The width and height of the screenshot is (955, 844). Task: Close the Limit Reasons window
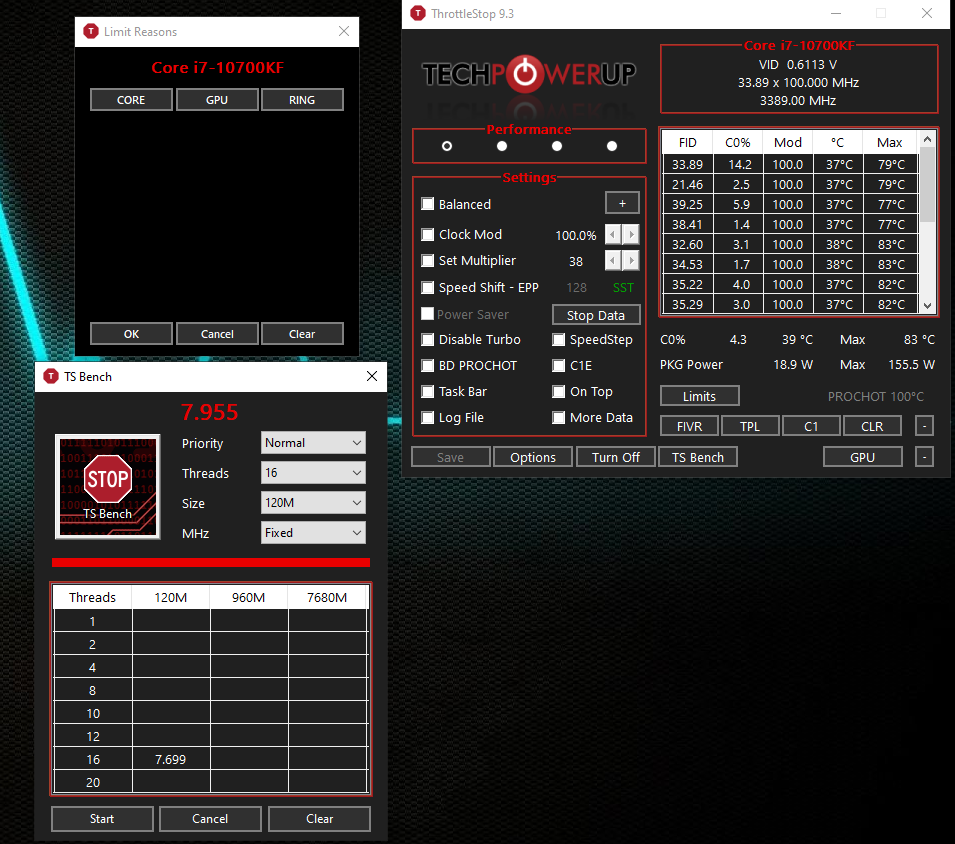[344, 31]
